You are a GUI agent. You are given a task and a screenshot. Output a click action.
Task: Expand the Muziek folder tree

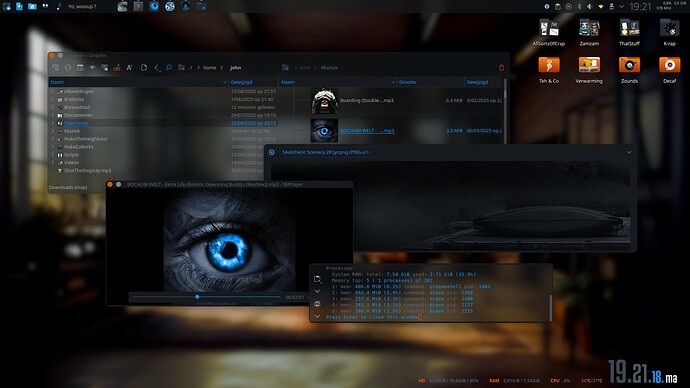click(53, 131)
